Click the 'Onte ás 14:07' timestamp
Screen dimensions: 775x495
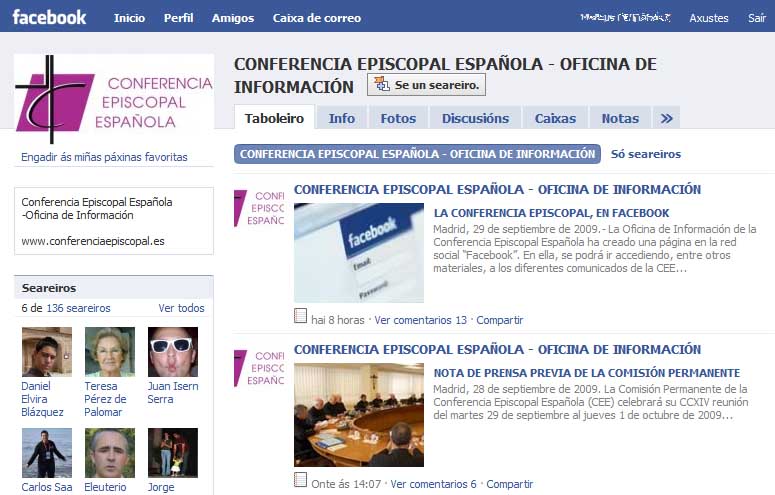[x=346, y=484]
